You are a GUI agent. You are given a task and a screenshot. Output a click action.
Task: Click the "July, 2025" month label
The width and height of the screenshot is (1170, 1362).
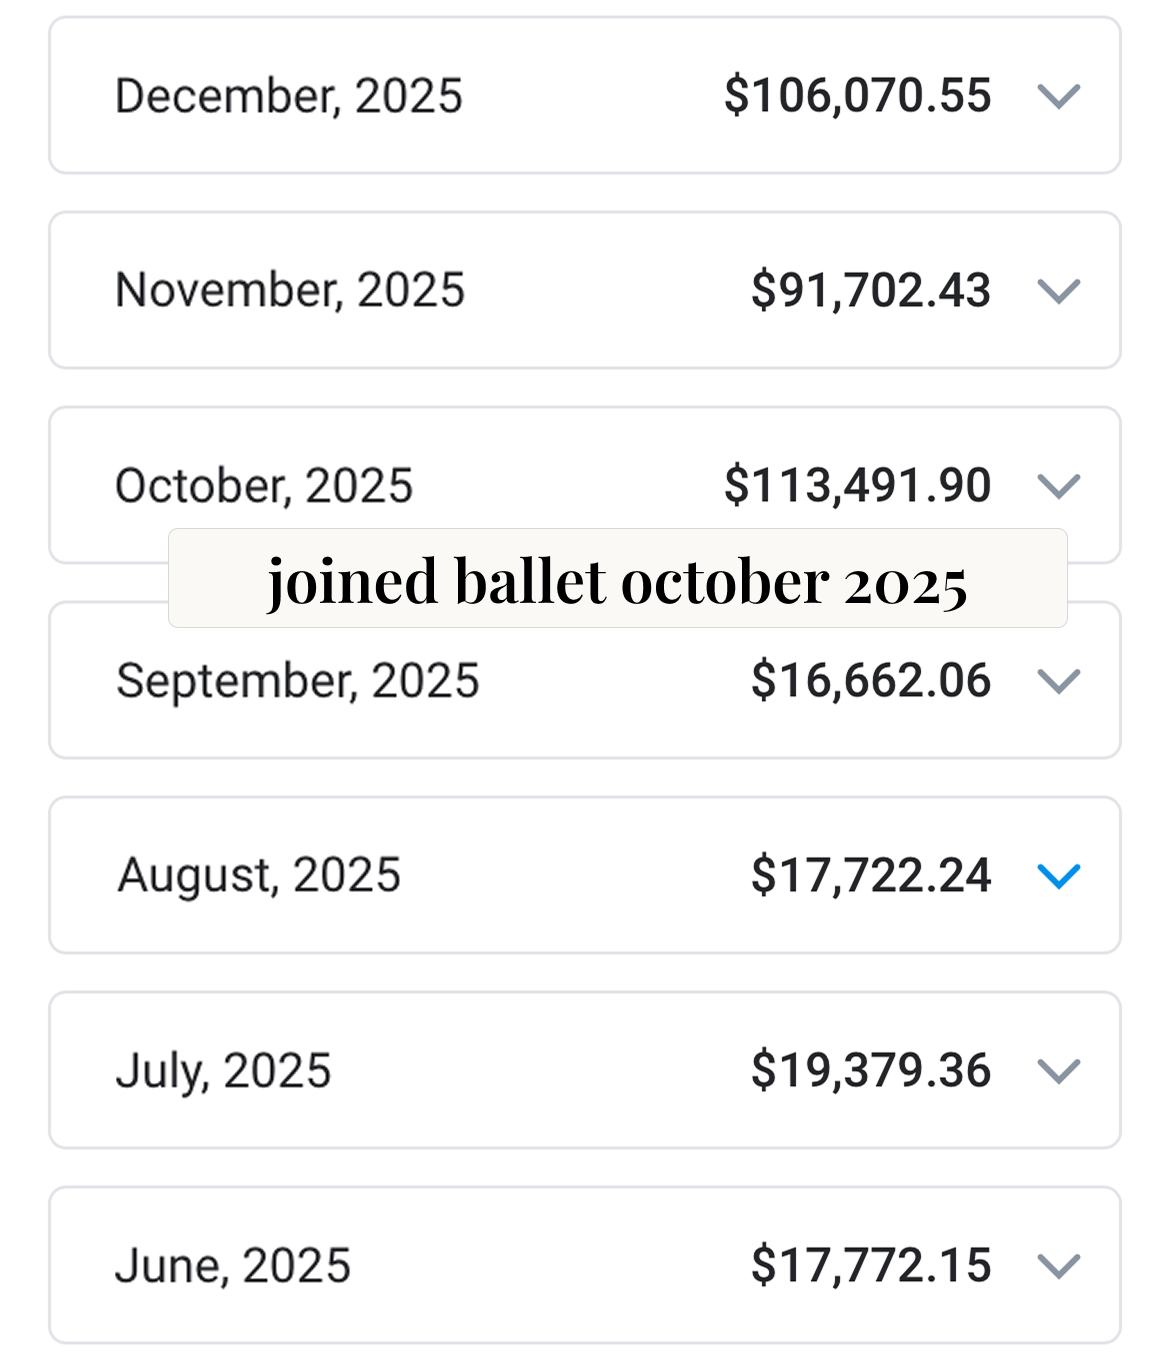pyautogui.click(x=223, y=1071)
